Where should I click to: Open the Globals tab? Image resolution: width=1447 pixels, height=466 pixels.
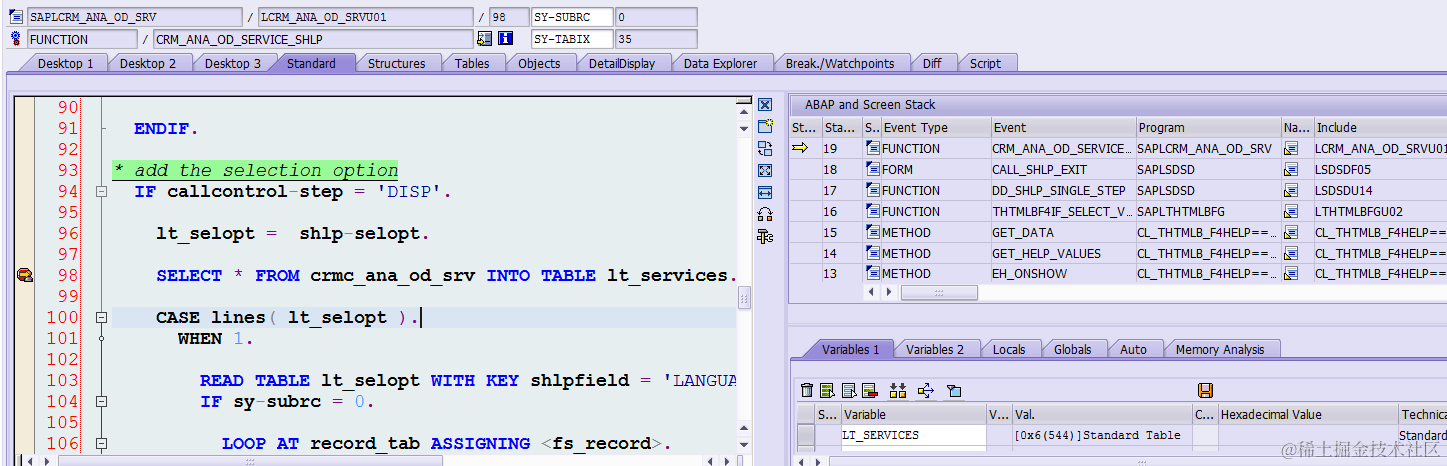point(1072,349)
